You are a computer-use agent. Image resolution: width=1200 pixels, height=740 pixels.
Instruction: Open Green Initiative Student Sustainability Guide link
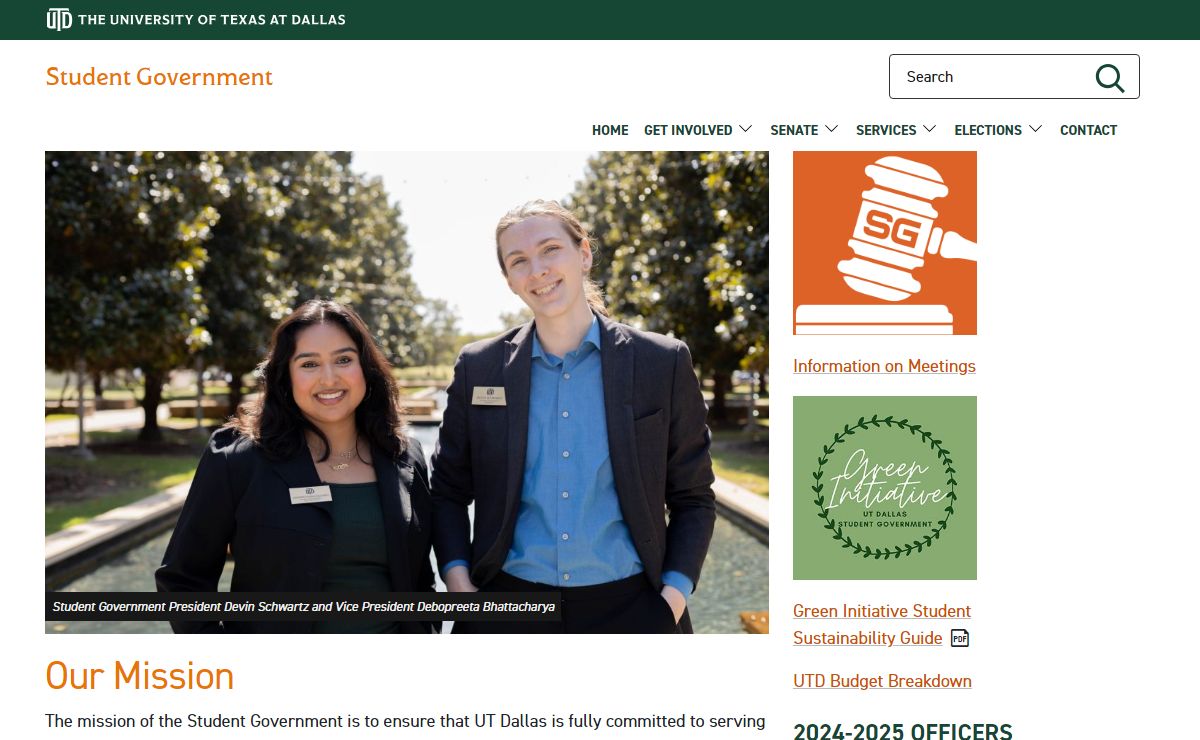coord(882,624)
